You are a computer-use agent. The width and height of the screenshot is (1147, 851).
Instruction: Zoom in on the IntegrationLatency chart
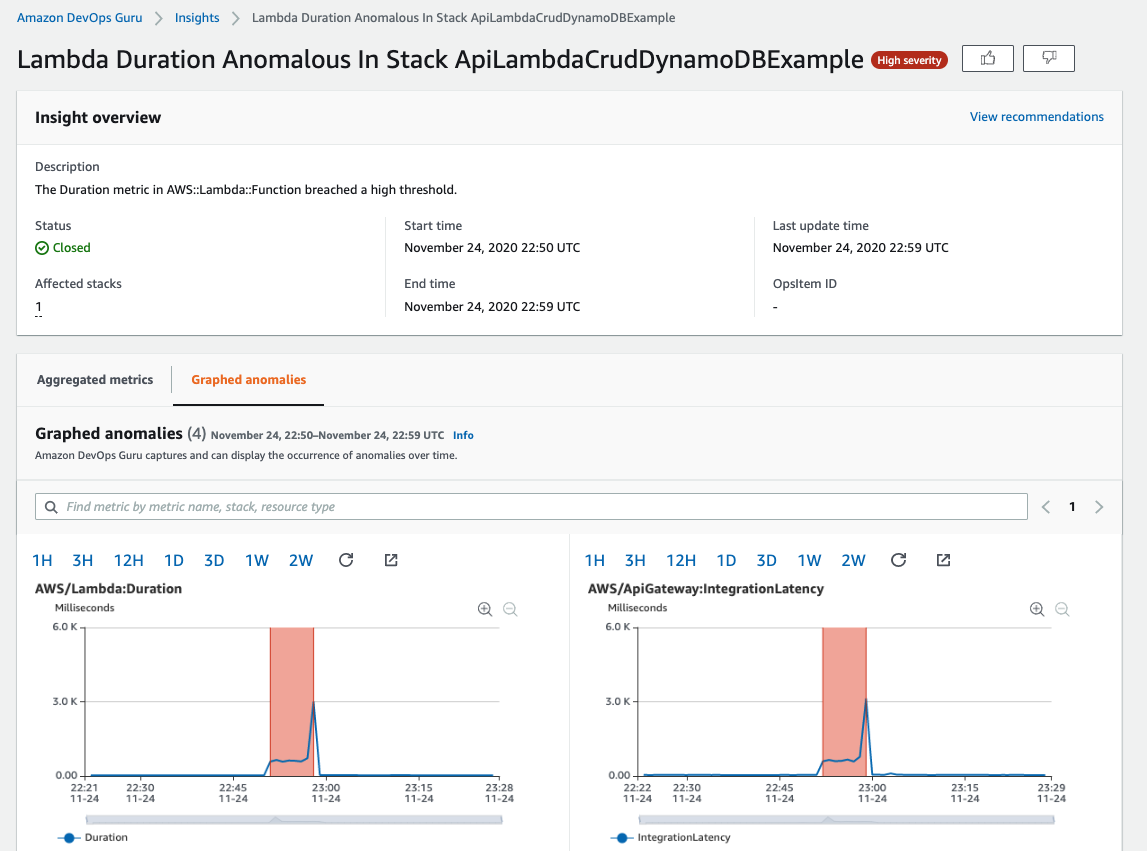click(1037, 609)
